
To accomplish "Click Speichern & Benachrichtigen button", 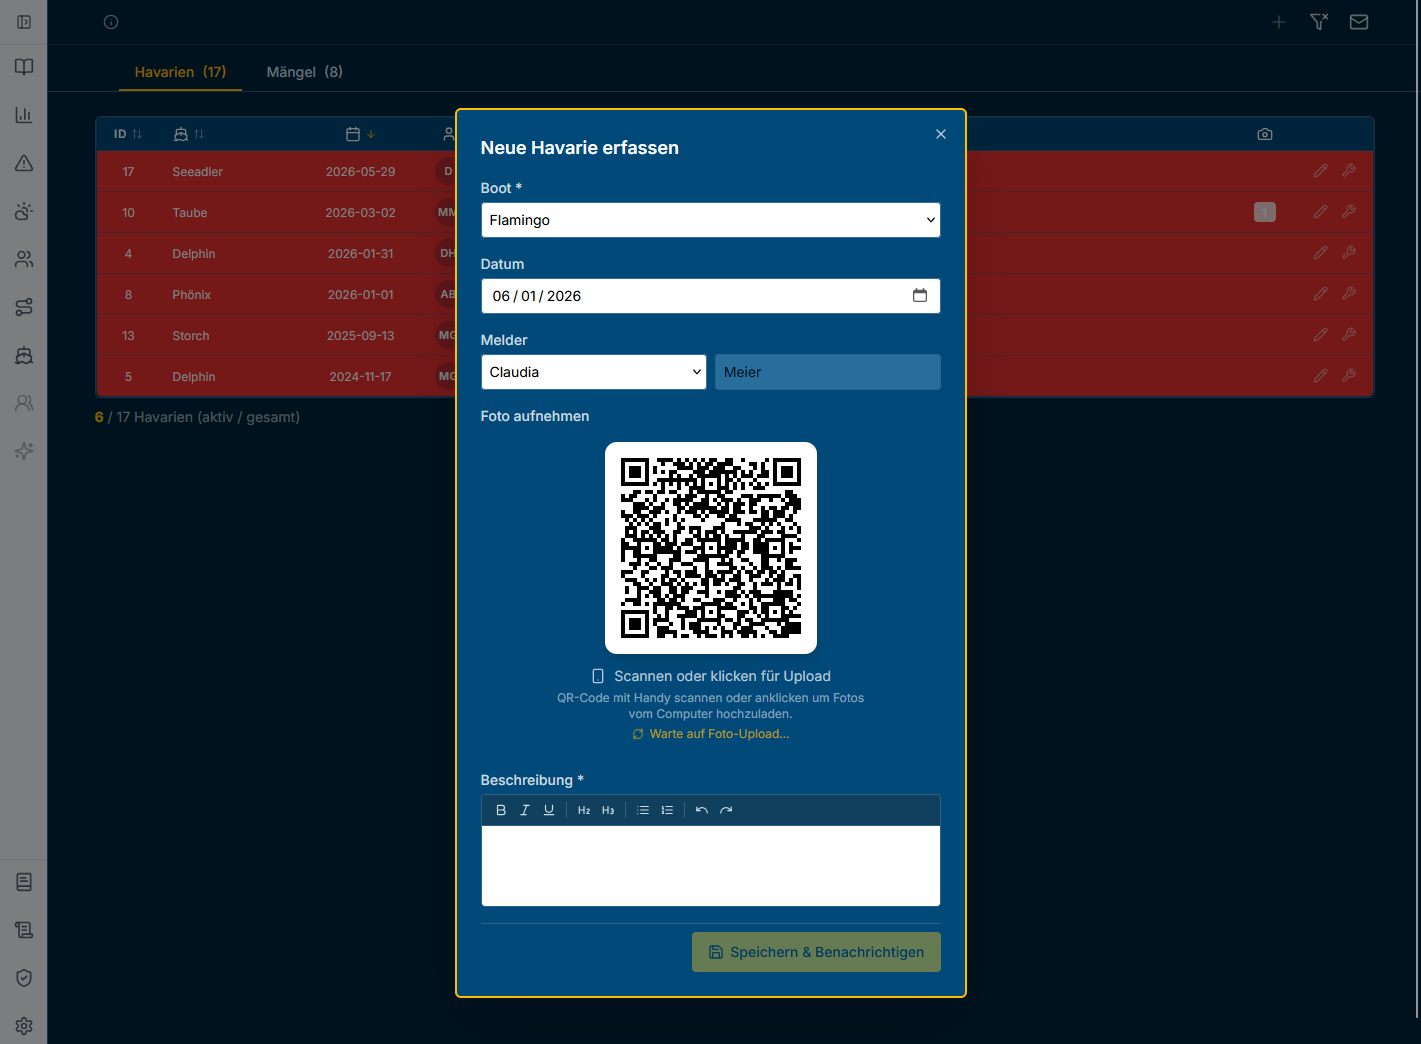I will [816, 952].
